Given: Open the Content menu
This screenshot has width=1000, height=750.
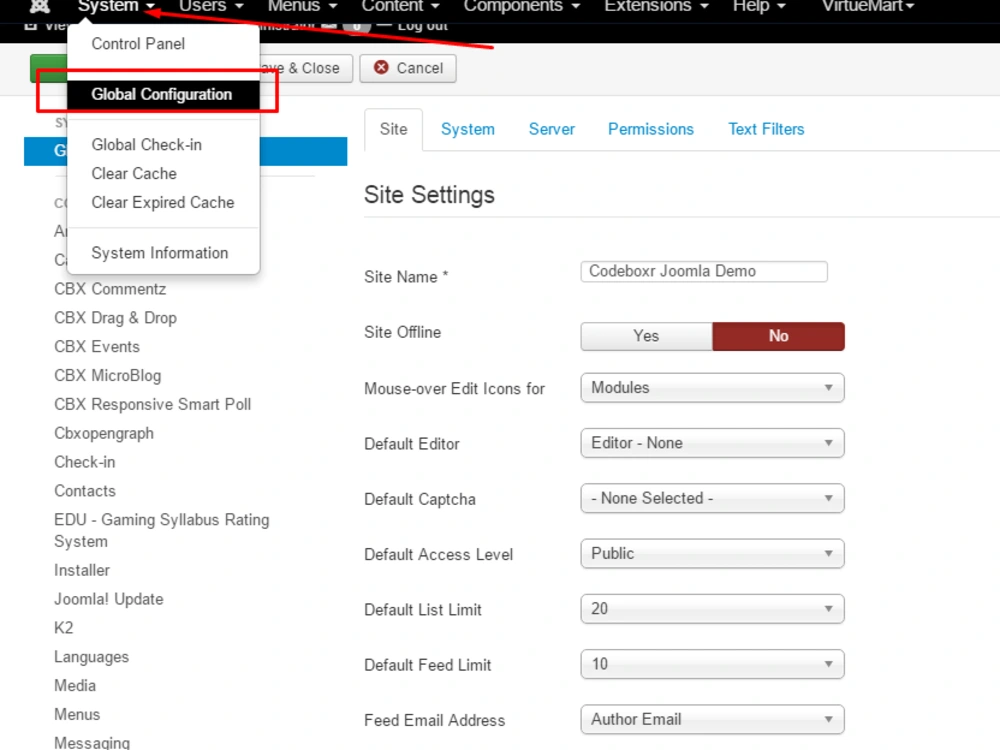Looking at the screenshot, I should point(400,6).
